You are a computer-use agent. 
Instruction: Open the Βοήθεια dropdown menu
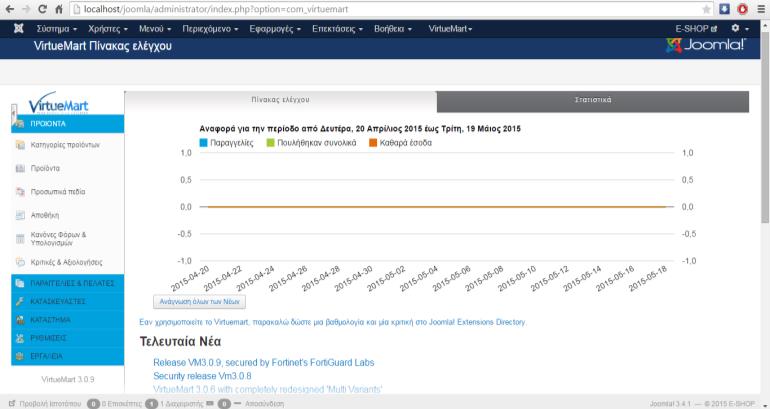click(x=393, y=28)
